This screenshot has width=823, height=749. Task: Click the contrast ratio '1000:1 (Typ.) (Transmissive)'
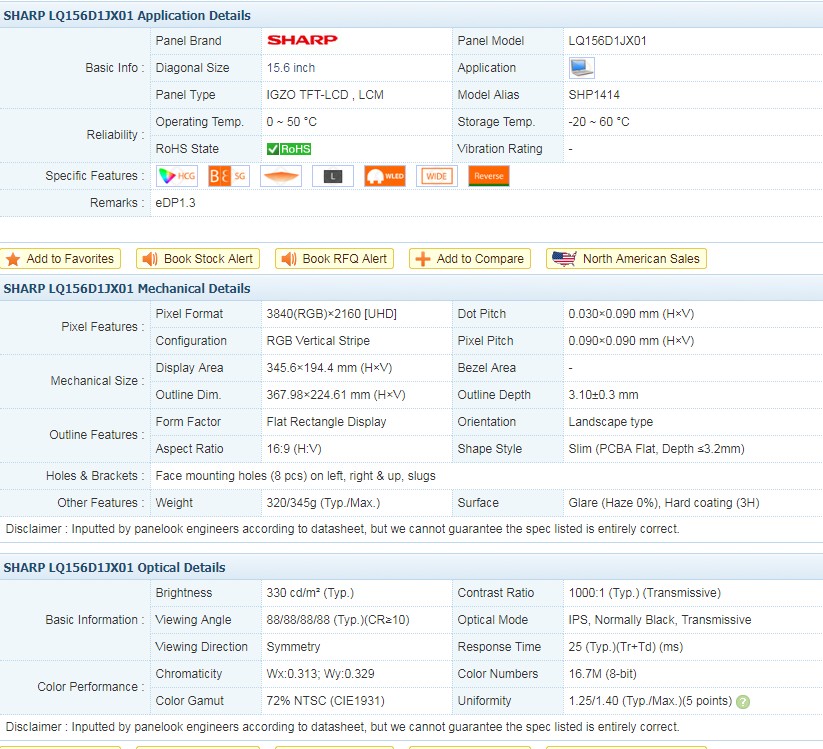(x=645, y=593)
